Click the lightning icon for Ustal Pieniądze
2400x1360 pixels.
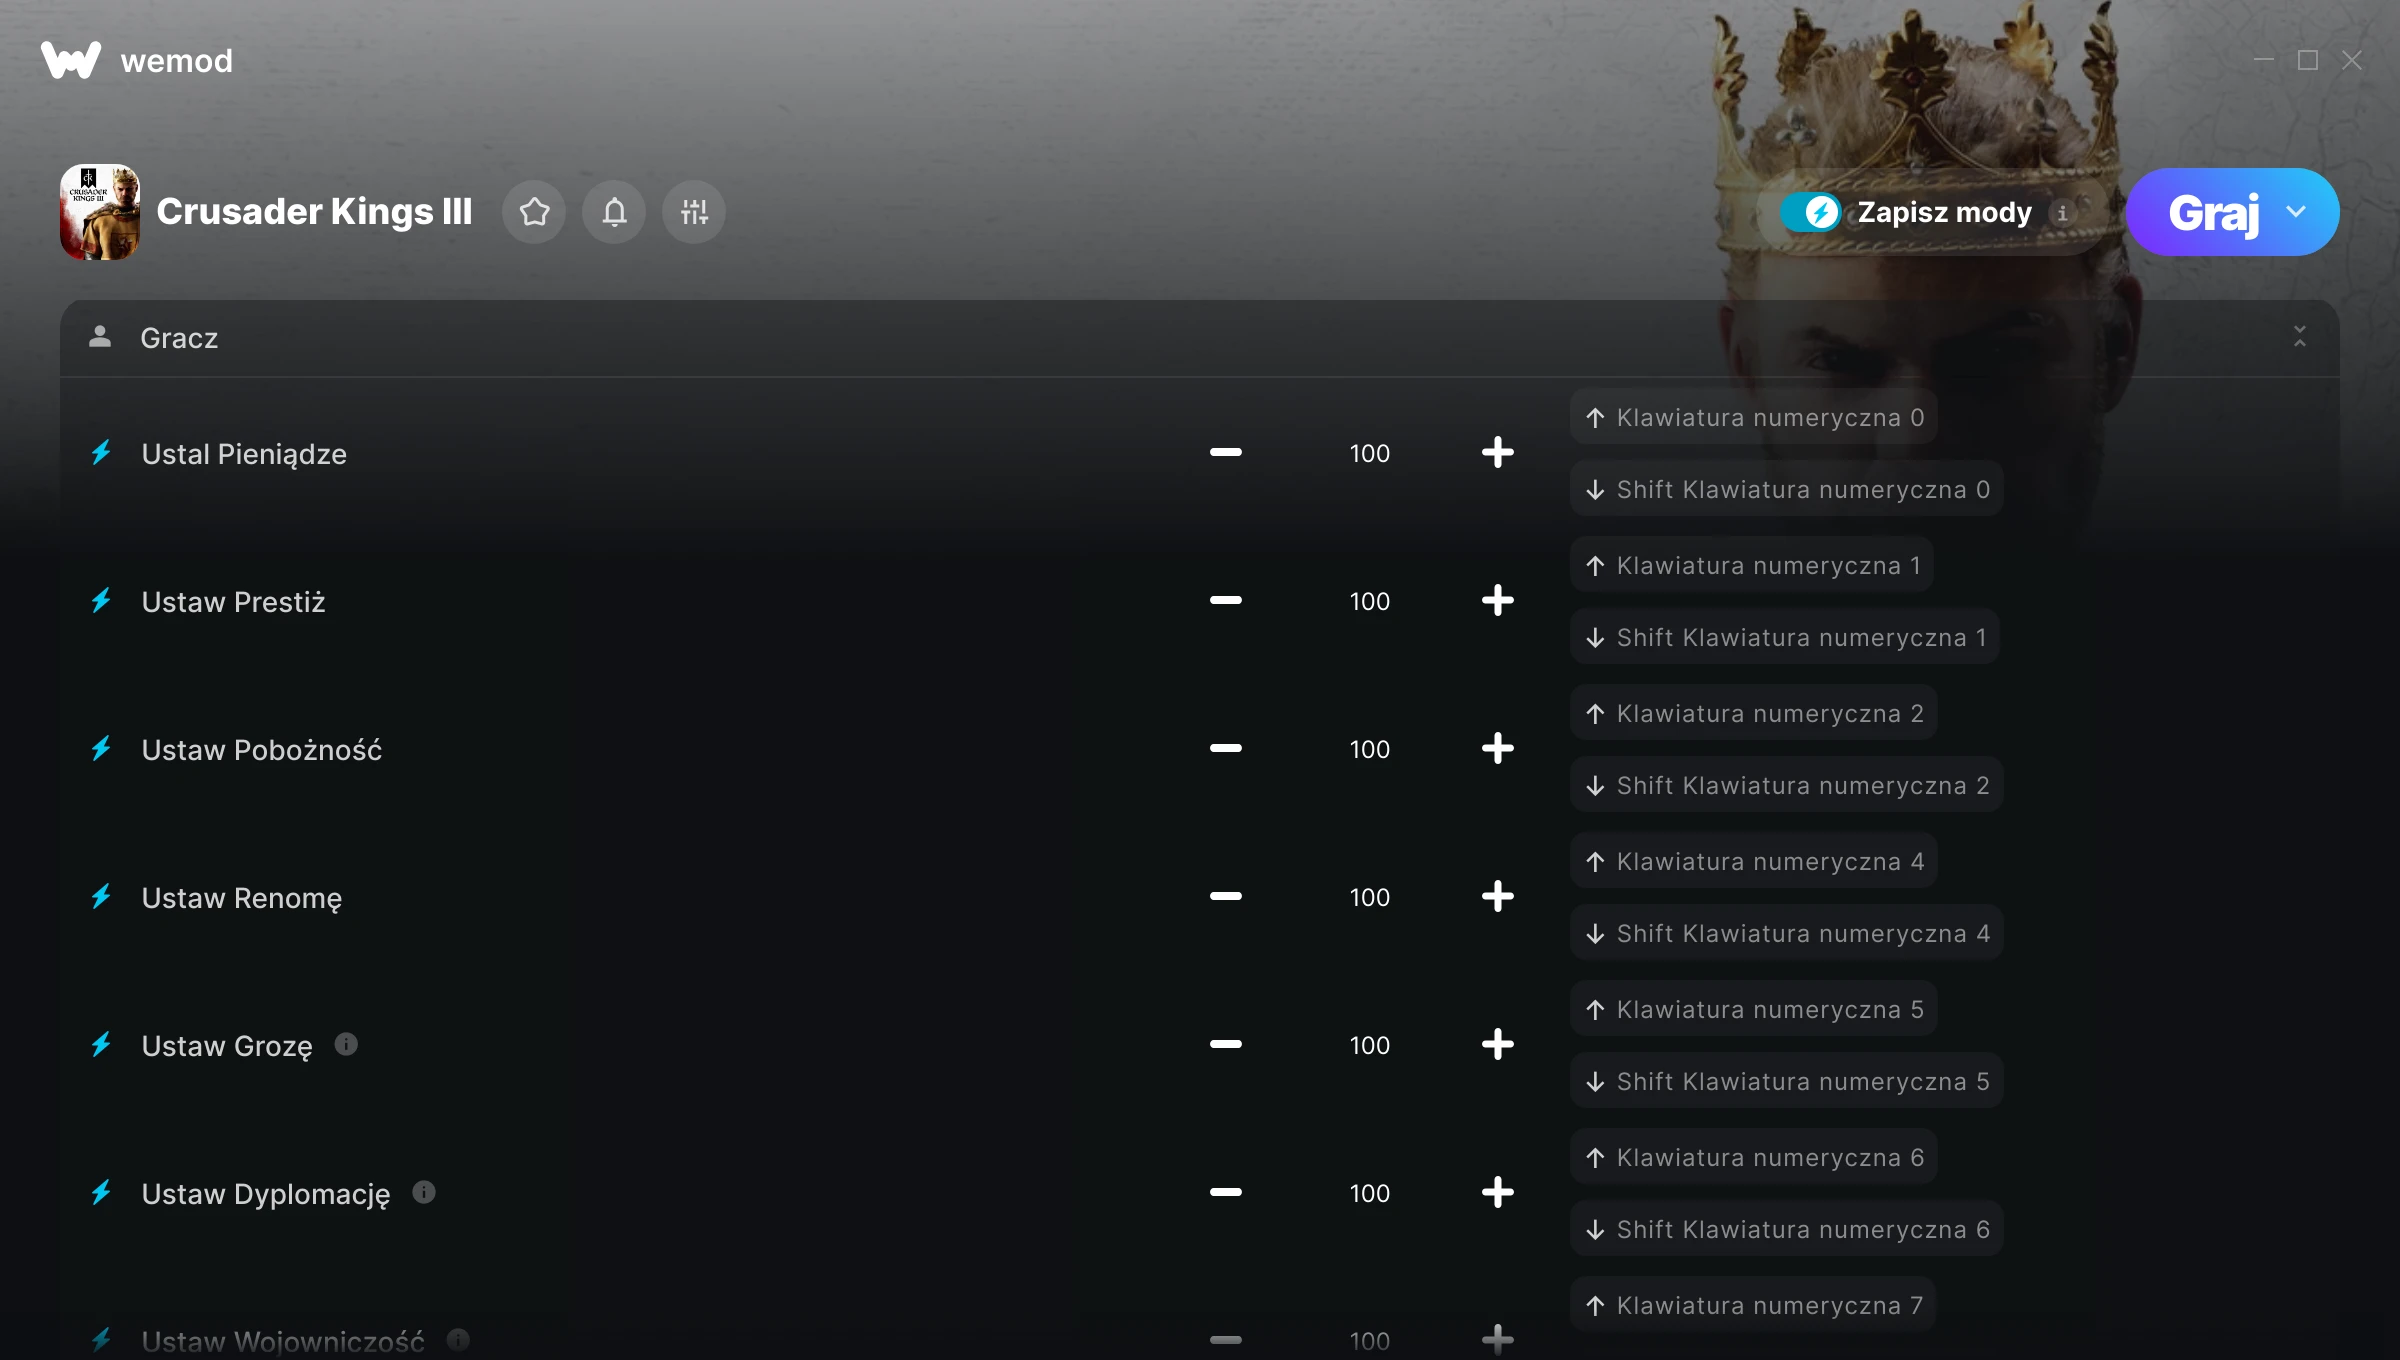[x=102, y=453]
